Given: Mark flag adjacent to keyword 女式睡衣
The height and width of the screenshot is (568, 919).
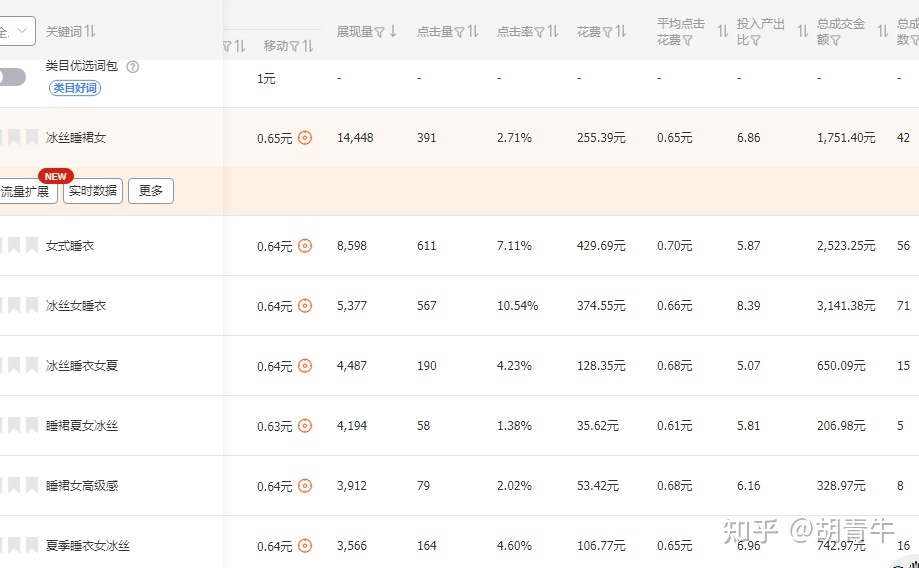Looking at the screenshot, I should [32, 246].
